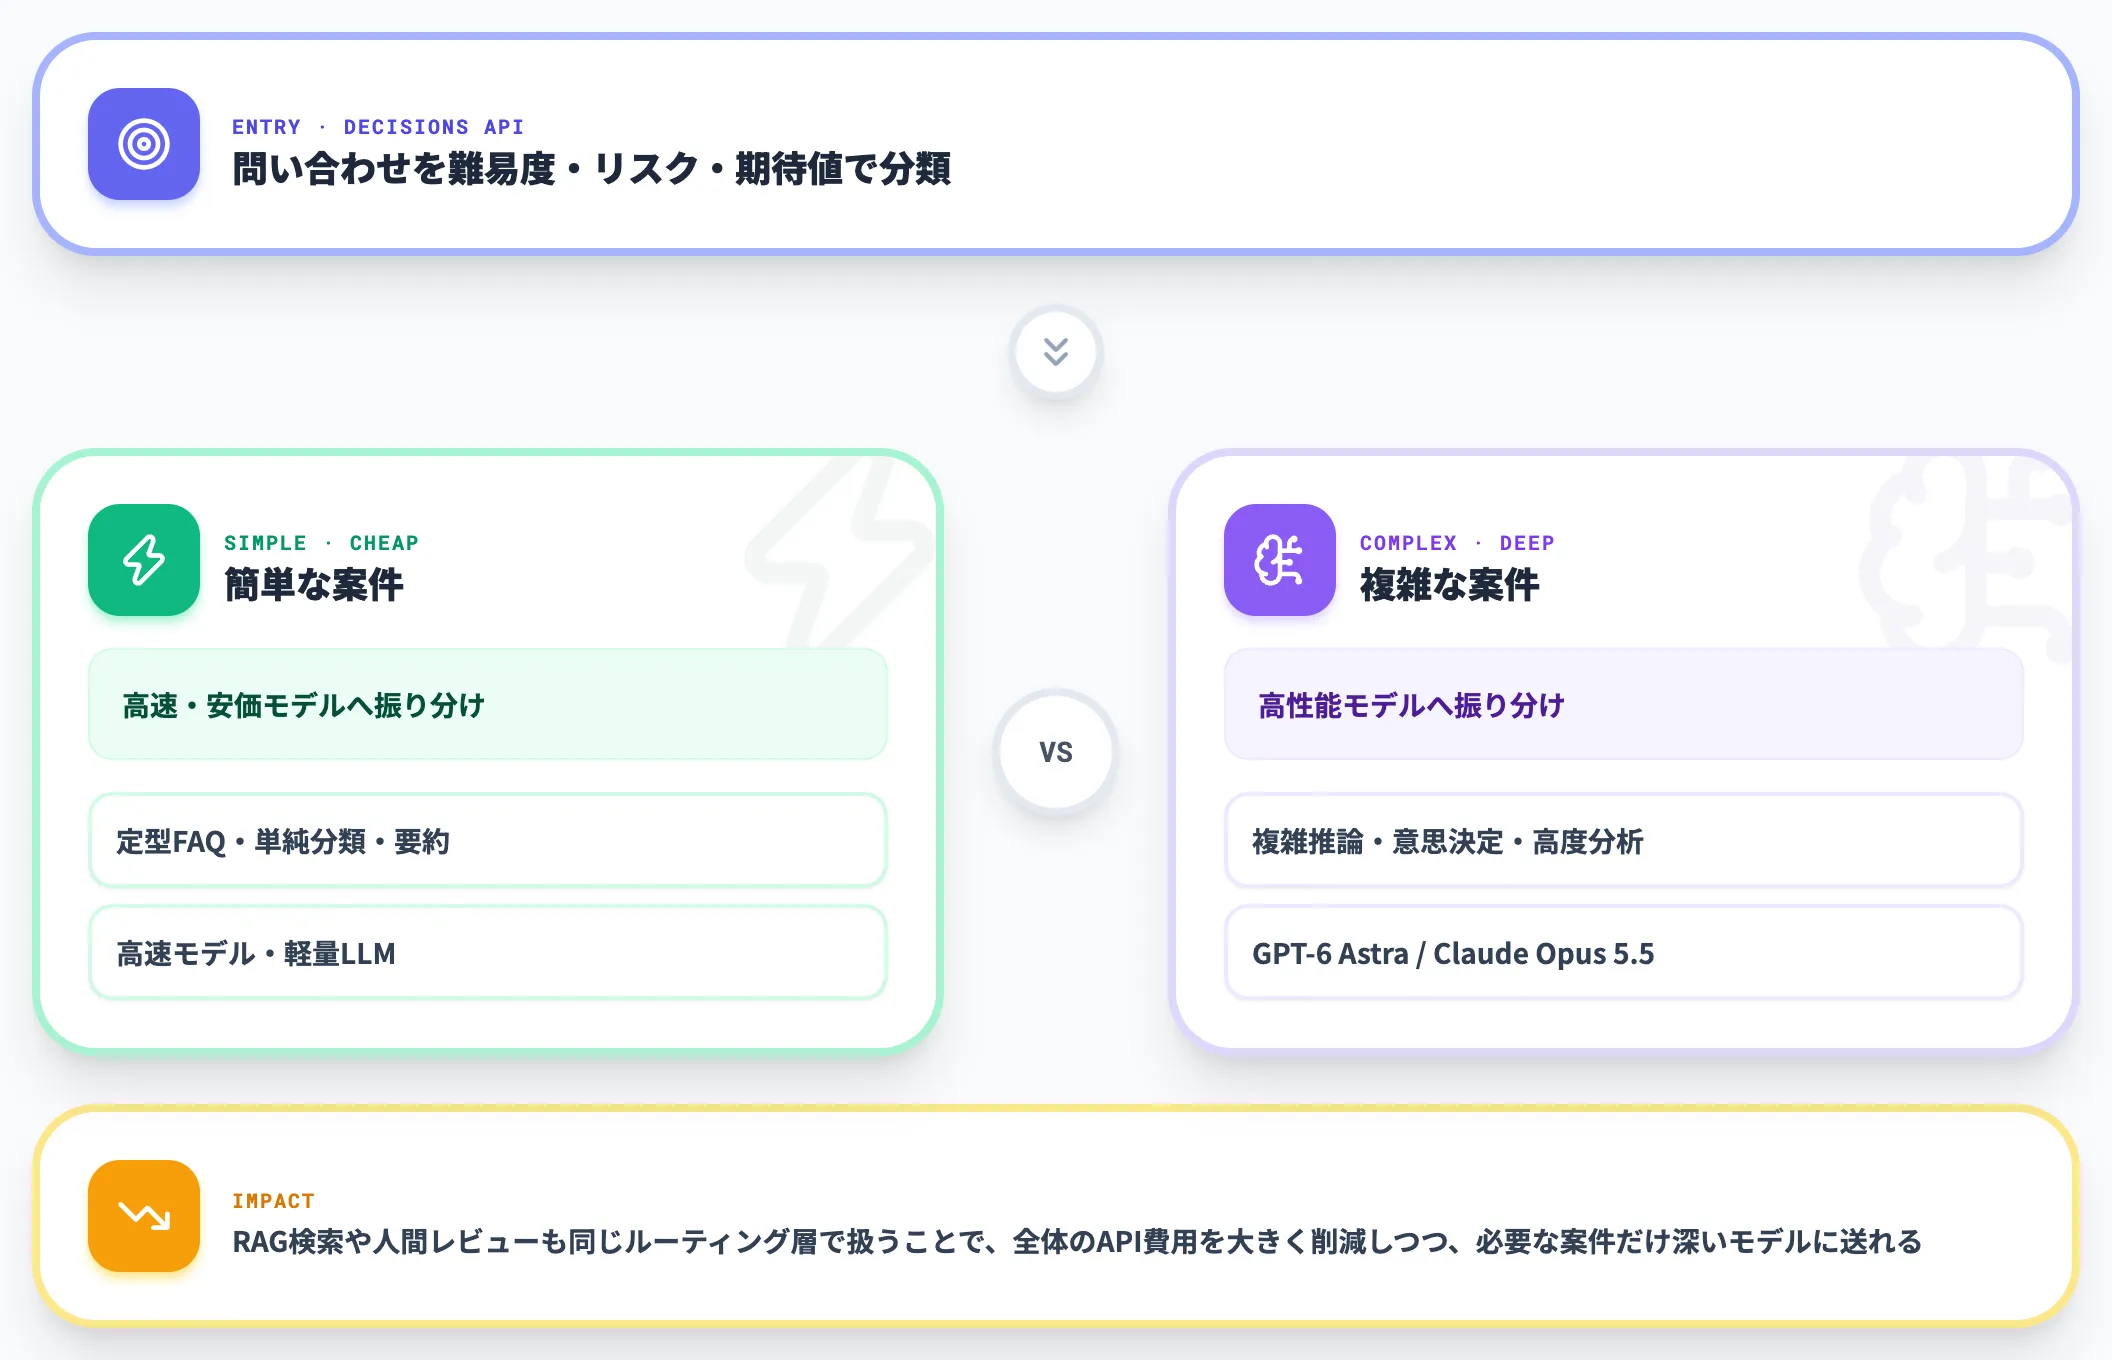The image size is (2112, 1360).
Task: Click the green lightning bolt icon
Action: [144, 560]
